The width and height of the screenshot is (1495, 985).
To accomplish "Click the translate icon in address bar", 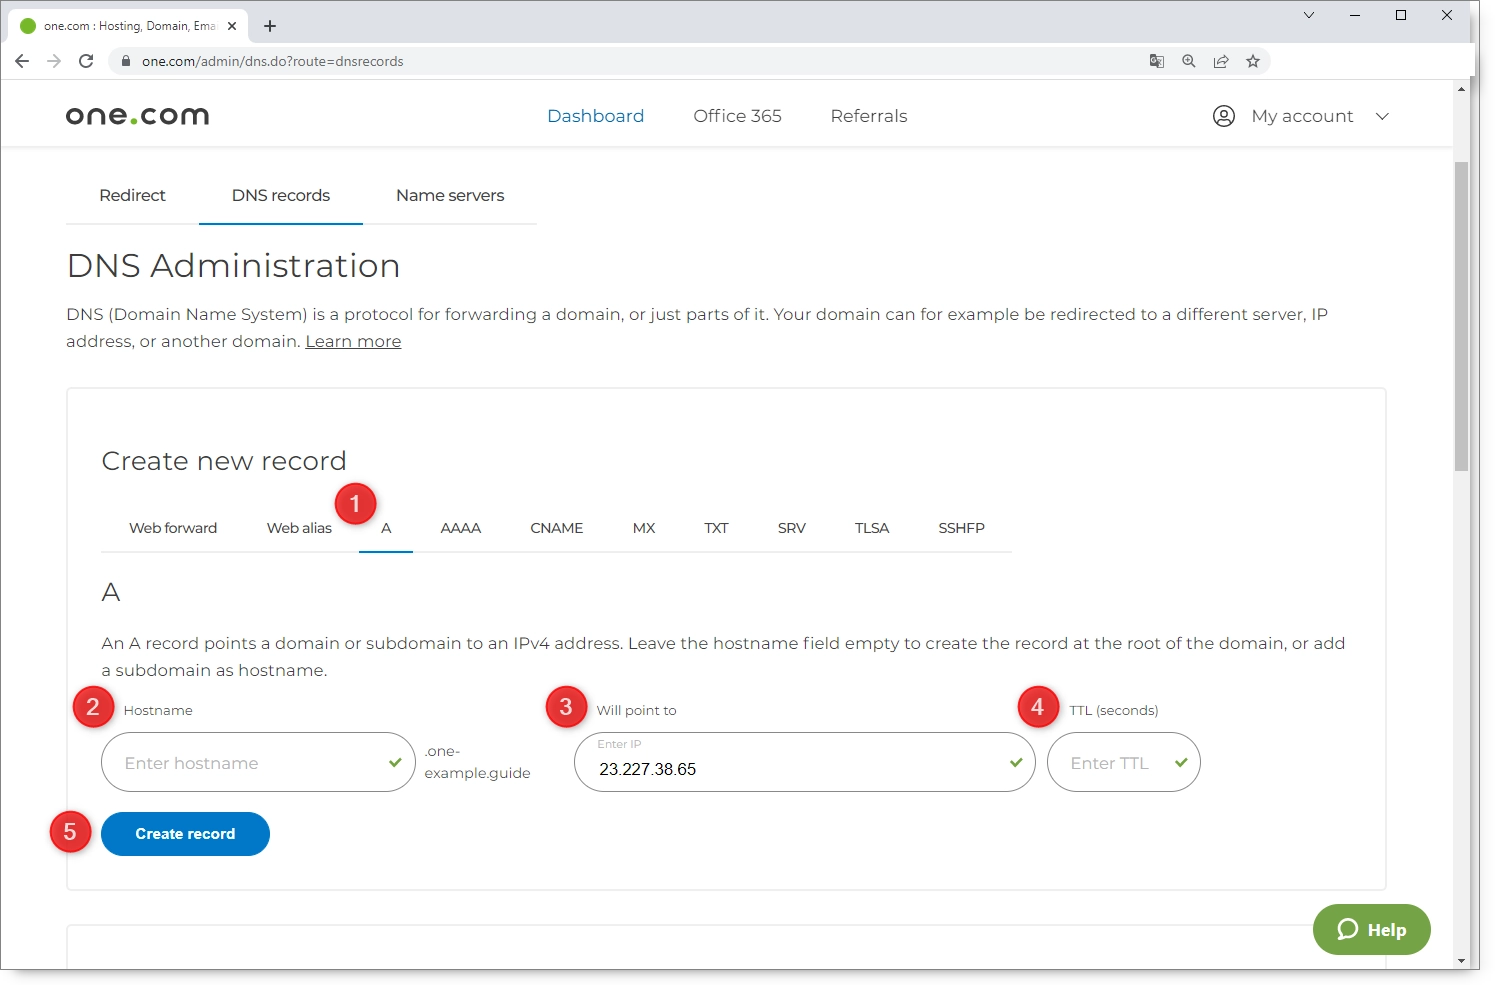I will pyautogui.click(x=1157, y=61).
